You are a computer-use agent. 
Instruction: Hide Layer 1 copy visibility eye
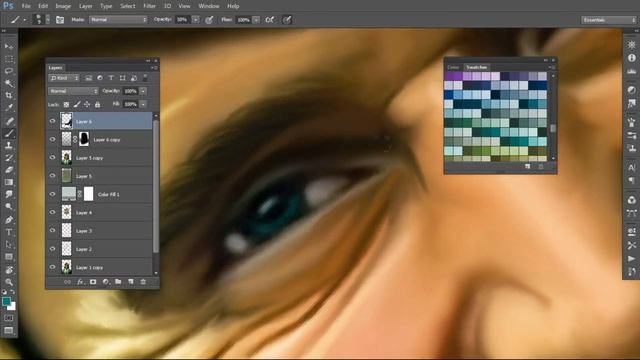[53, 267]
